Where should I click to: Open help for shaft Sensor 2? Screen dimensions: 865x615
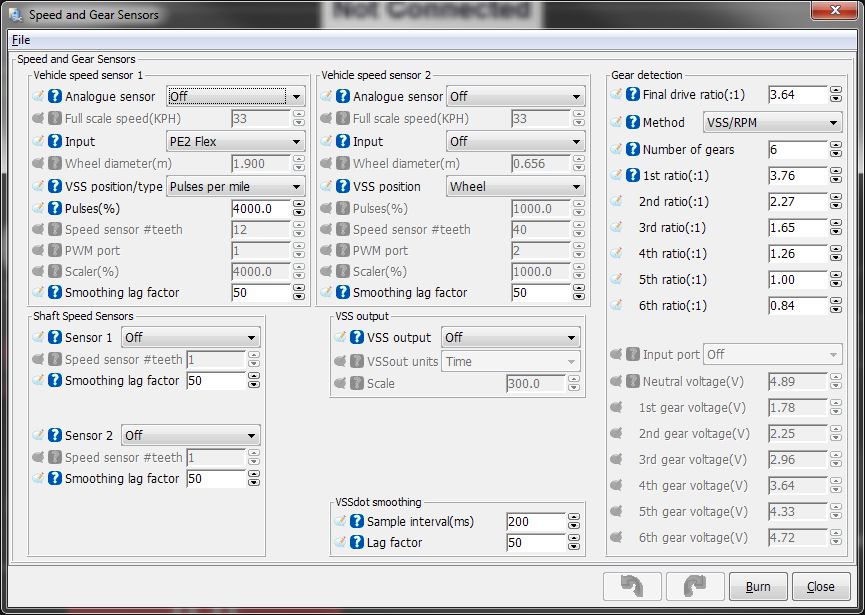[55, 435]
